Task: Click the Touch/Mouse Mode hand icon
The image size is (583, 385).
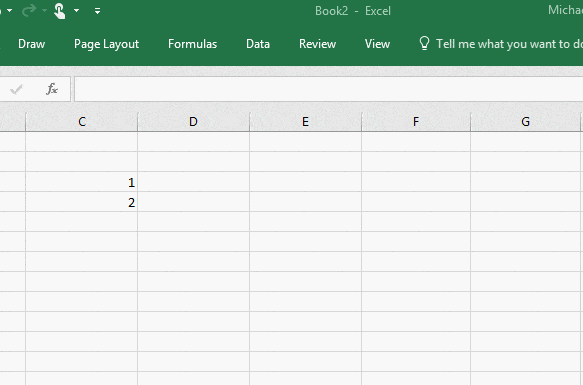Action: click(59, 11)
